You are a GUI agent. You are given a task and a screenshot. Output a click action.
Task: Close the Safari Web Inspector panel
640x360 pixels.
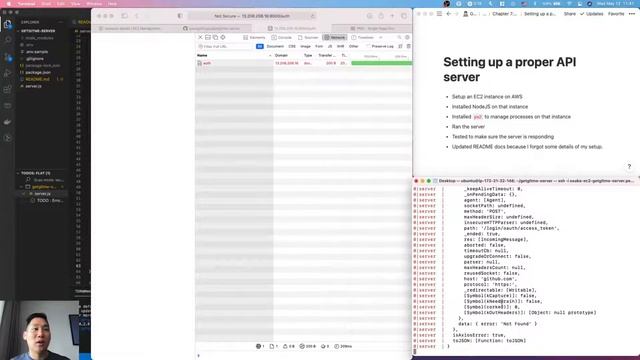click(x=200, y=37)
